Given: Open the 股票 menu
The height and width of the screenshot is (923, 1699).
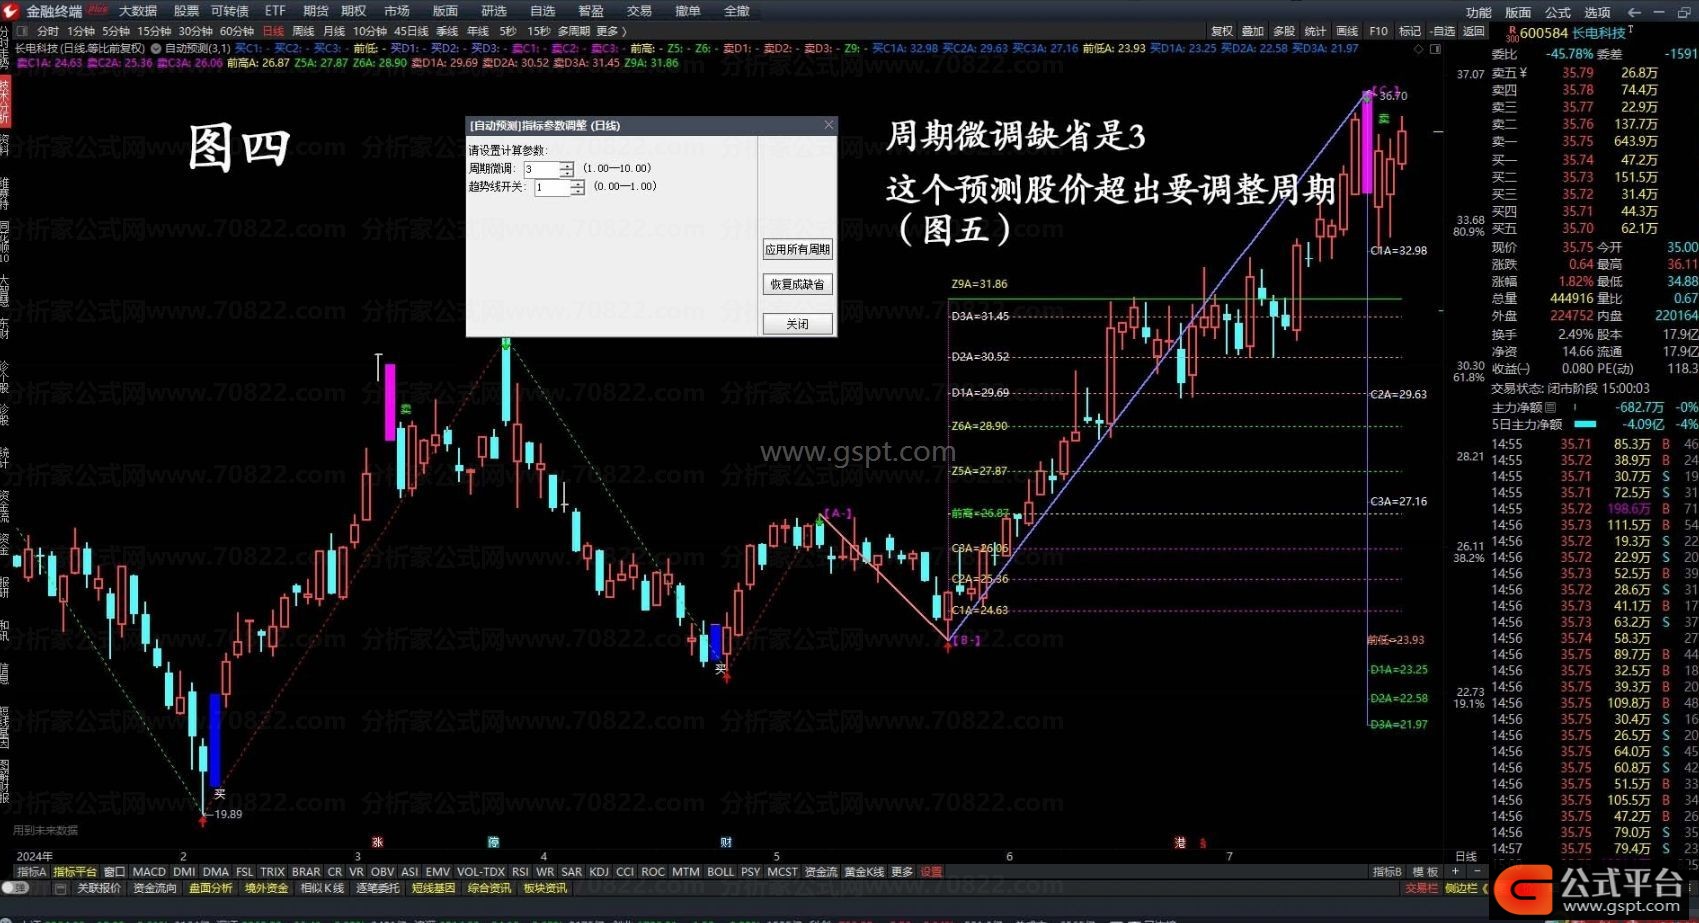Looking at the screenshot, I should pos(186,11).
